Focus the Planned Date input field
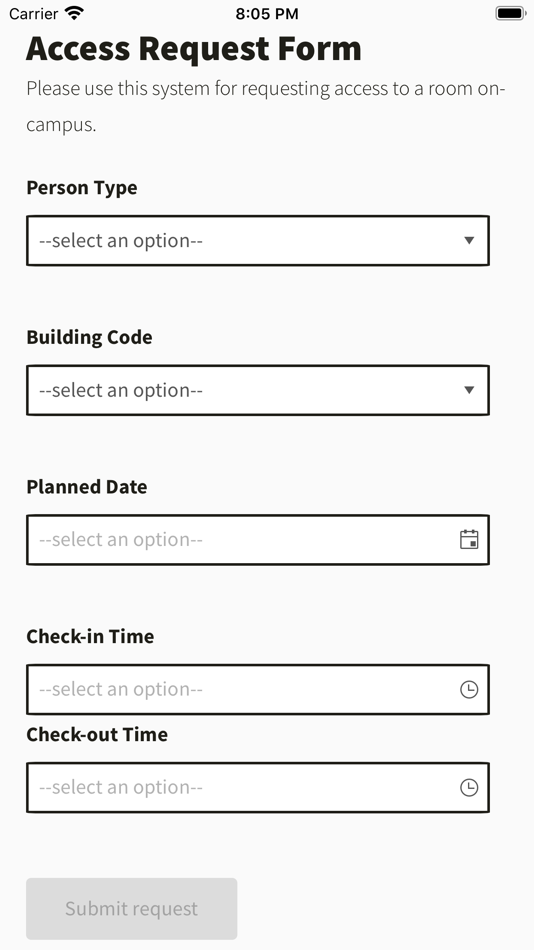This screenshot has width=534, height=950. (258, 540)
